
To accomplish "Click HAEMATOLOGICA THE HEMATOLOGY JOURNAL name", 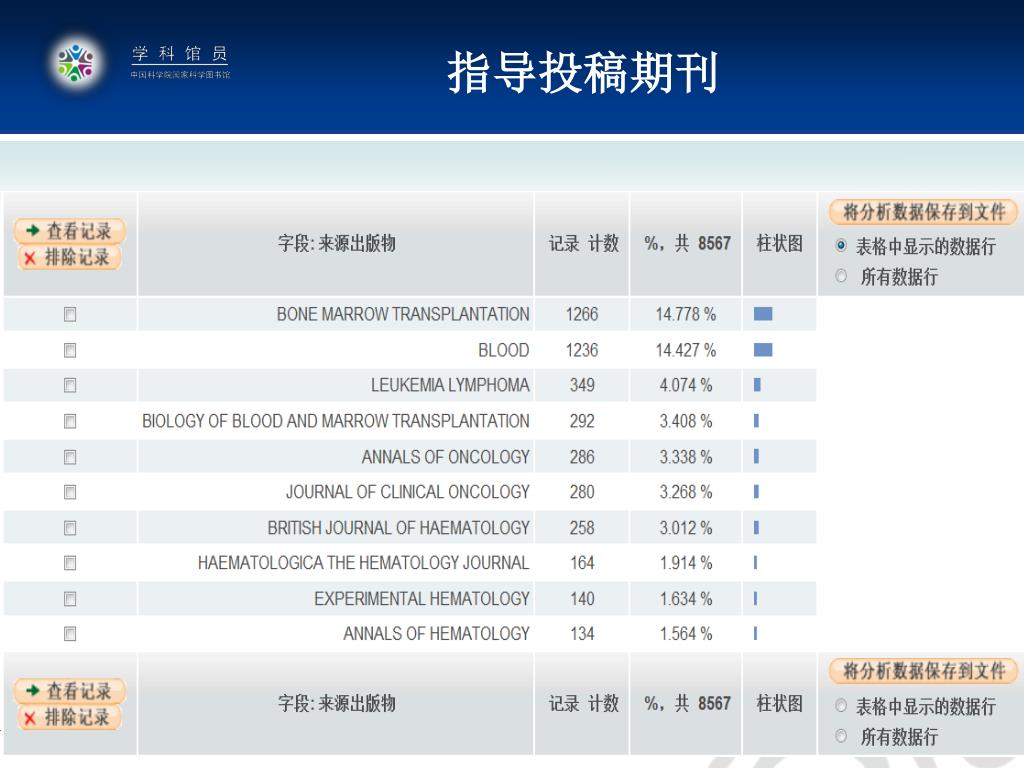I will coord(363,562).
